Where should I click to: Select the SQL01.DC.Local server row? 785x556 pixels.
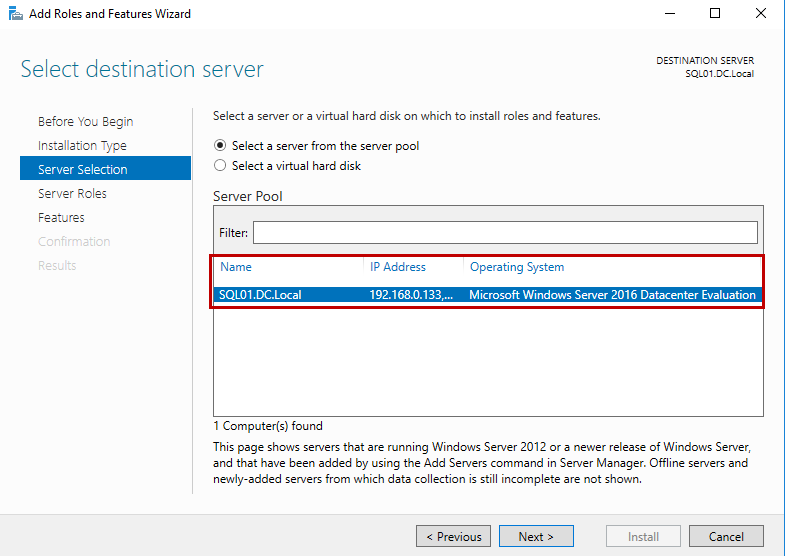click(x=260, y=295)
